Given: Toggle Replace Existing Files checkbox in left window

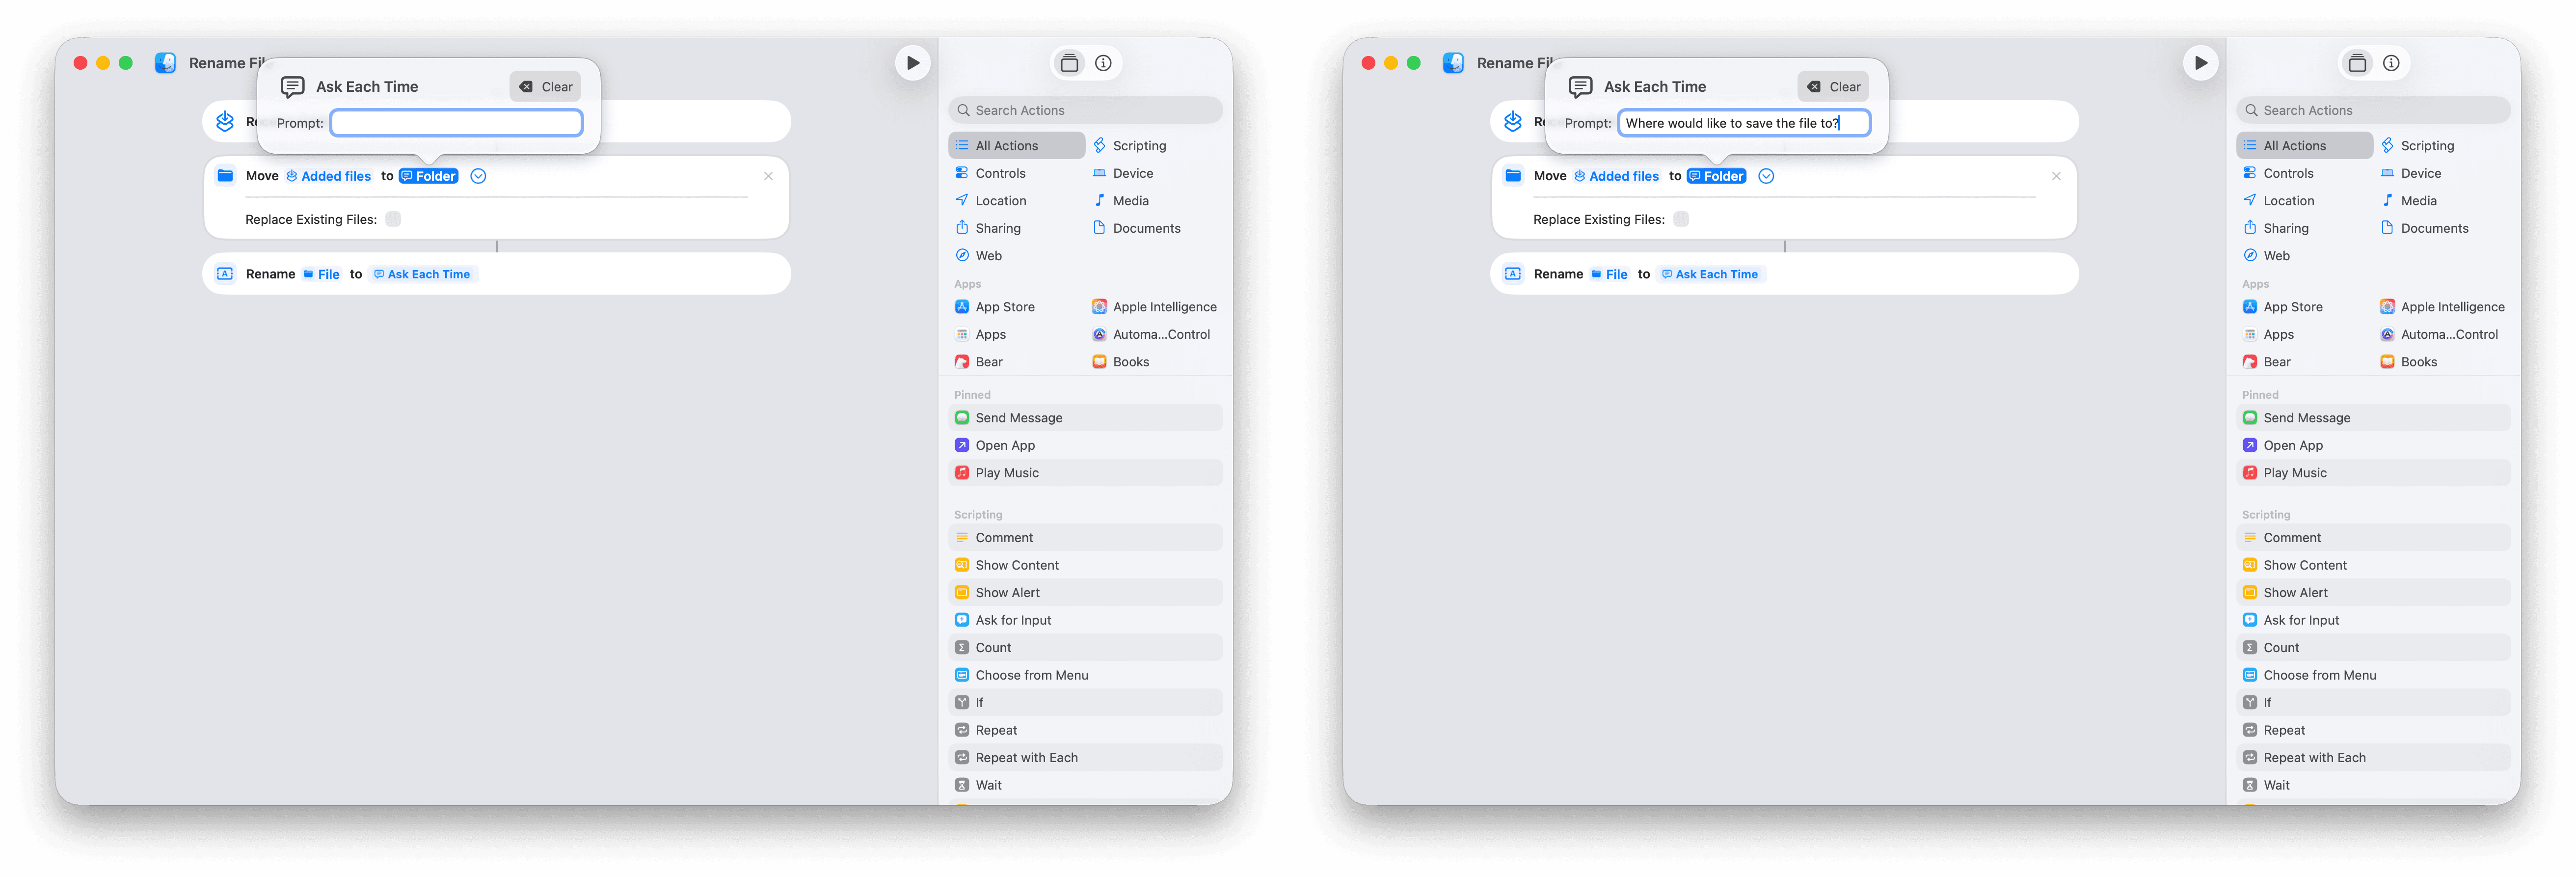Looking at the screenshot, I should 393,219.
